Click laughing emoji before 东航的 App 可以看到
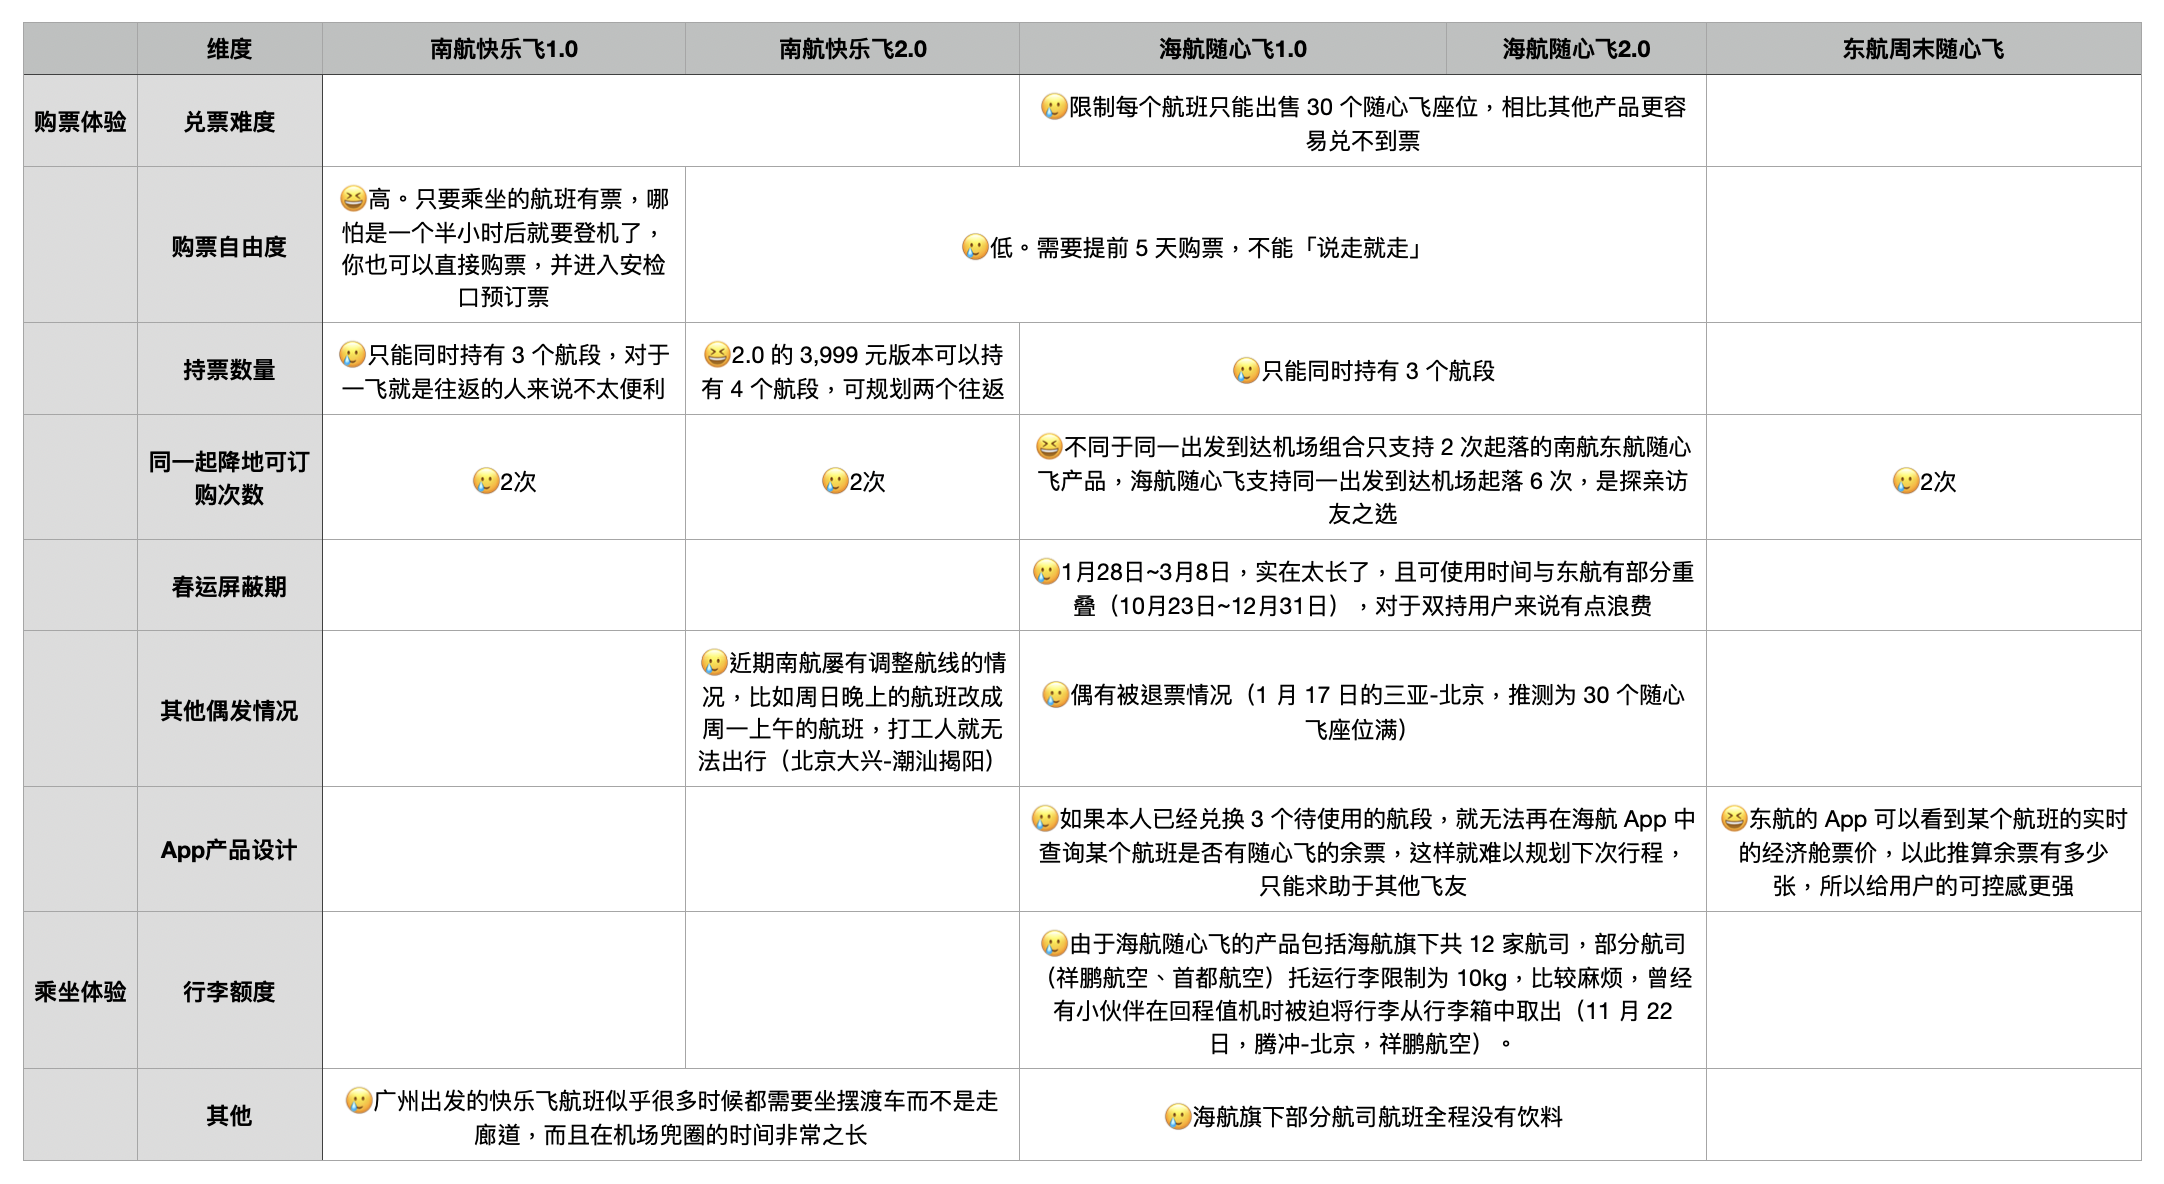 [x=1733, y=819]
